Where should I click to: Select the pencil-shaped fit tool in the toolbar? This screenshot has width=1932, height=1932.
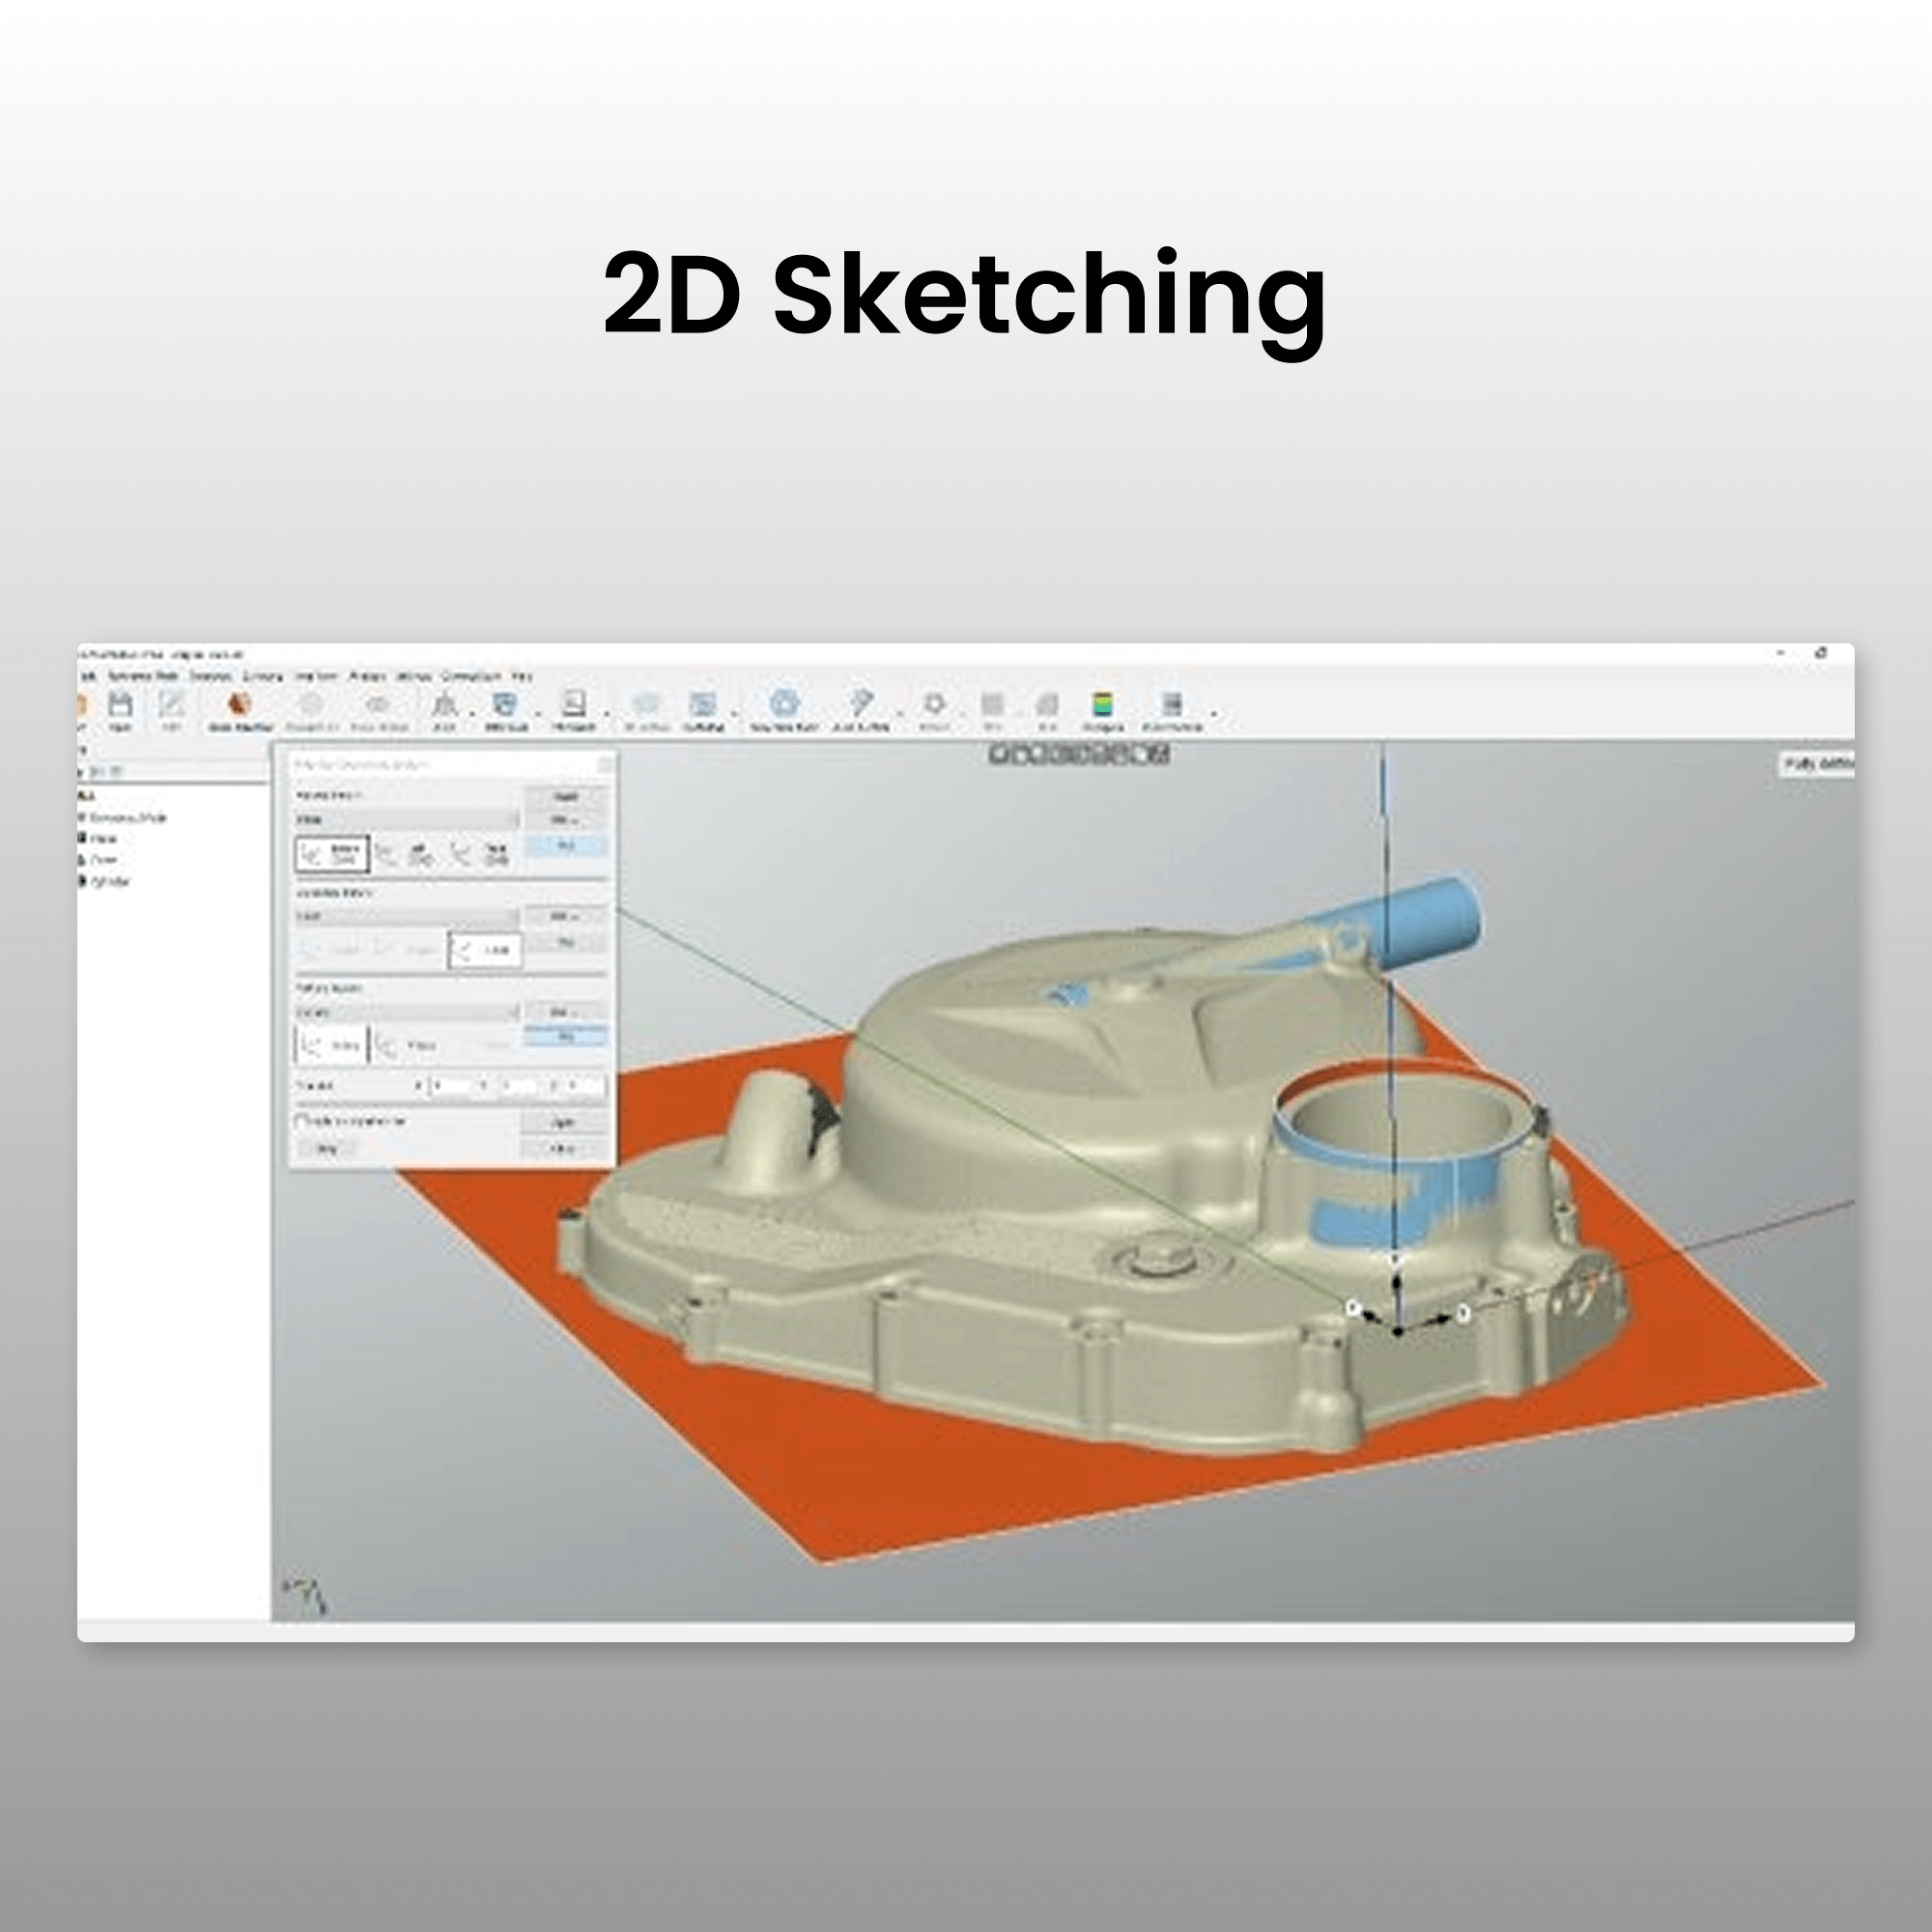click(x=862, y=703)
